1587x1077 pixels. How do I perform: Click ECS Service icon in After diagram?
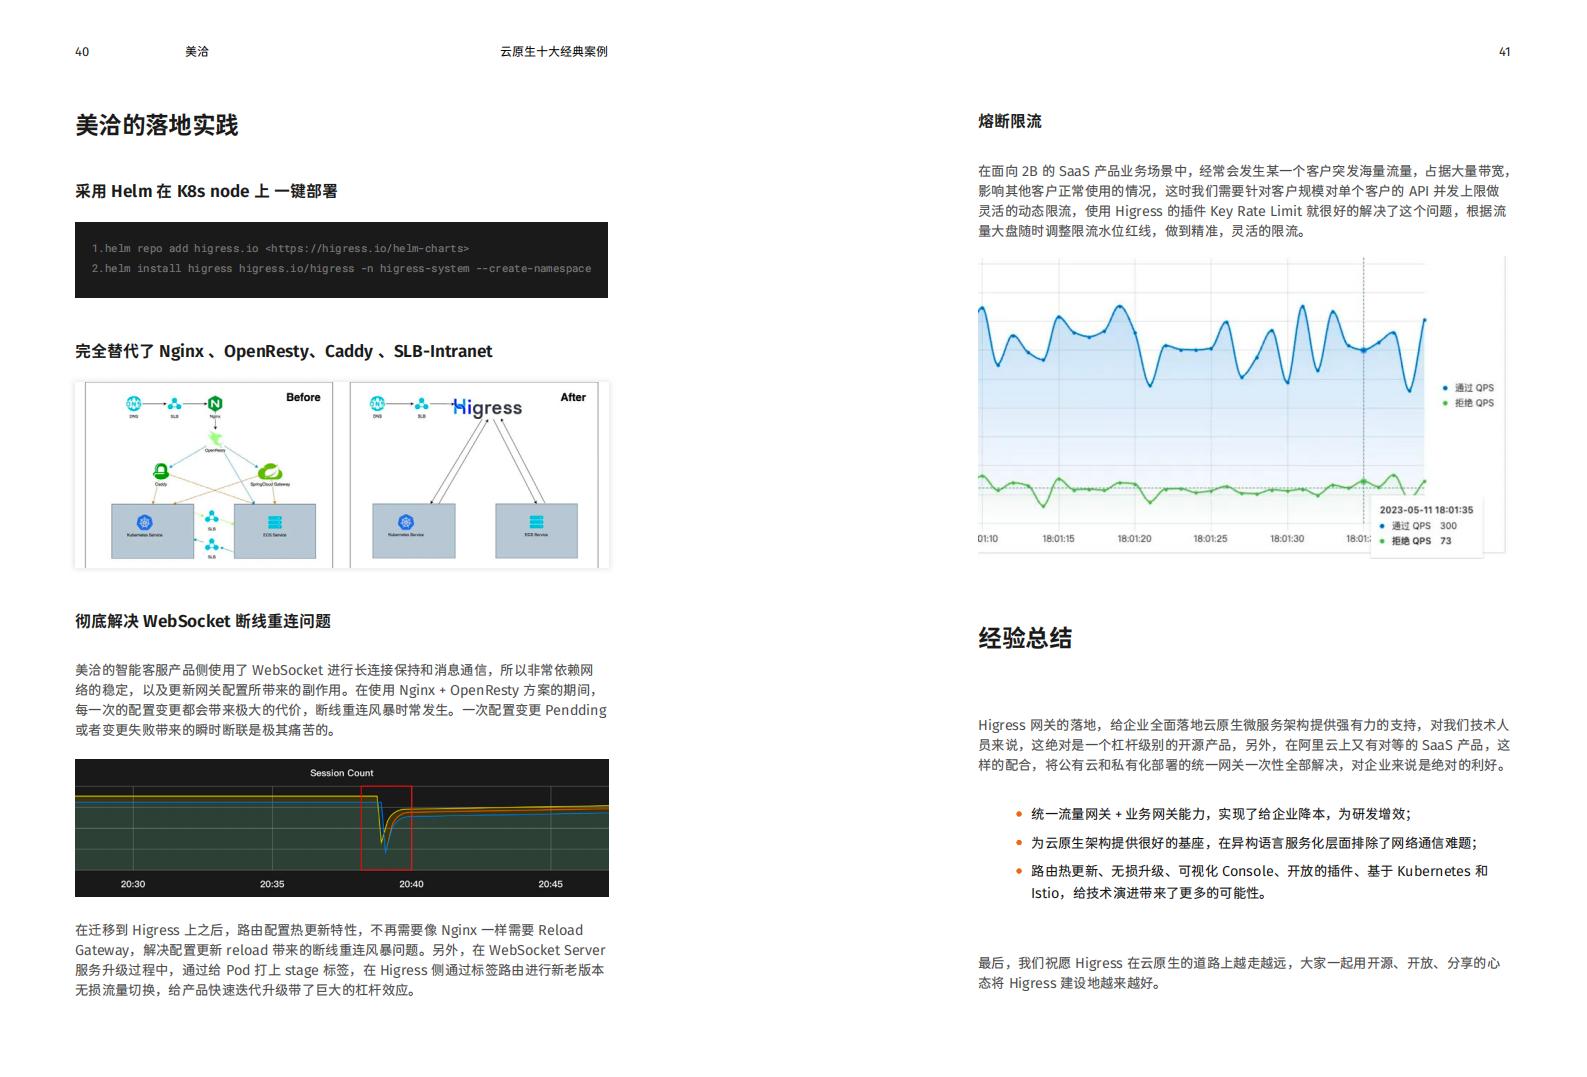tap(536, 522)
